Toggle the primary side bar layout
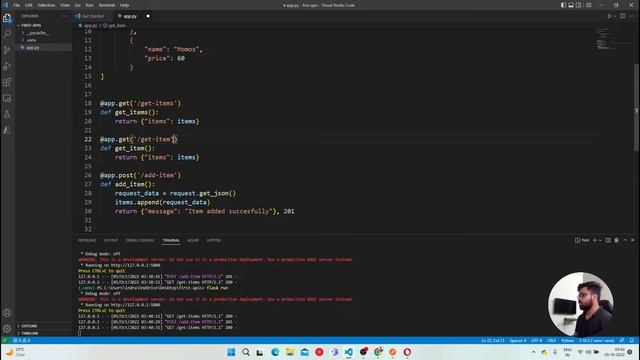This screenshot has width=640, height=360. coord(563,5)
